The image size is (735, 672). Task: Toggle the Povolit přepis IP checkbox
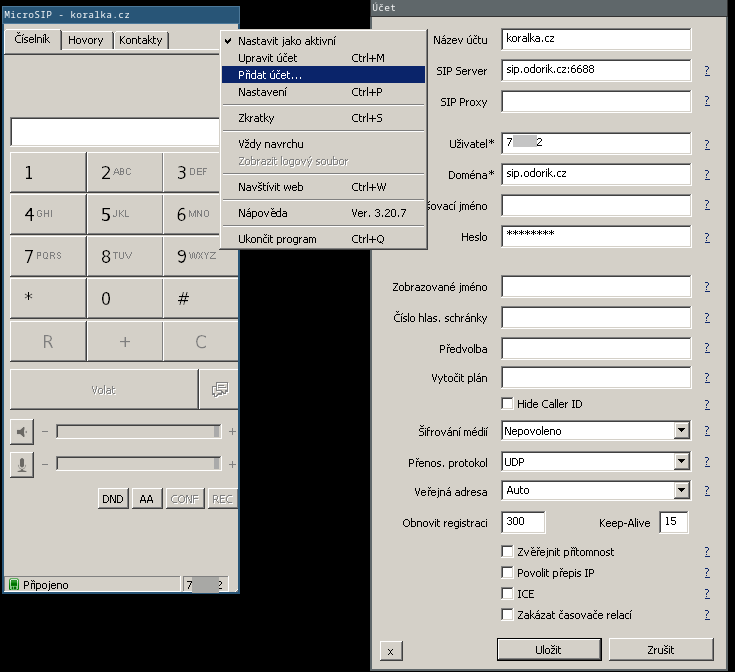click(507, 573)
